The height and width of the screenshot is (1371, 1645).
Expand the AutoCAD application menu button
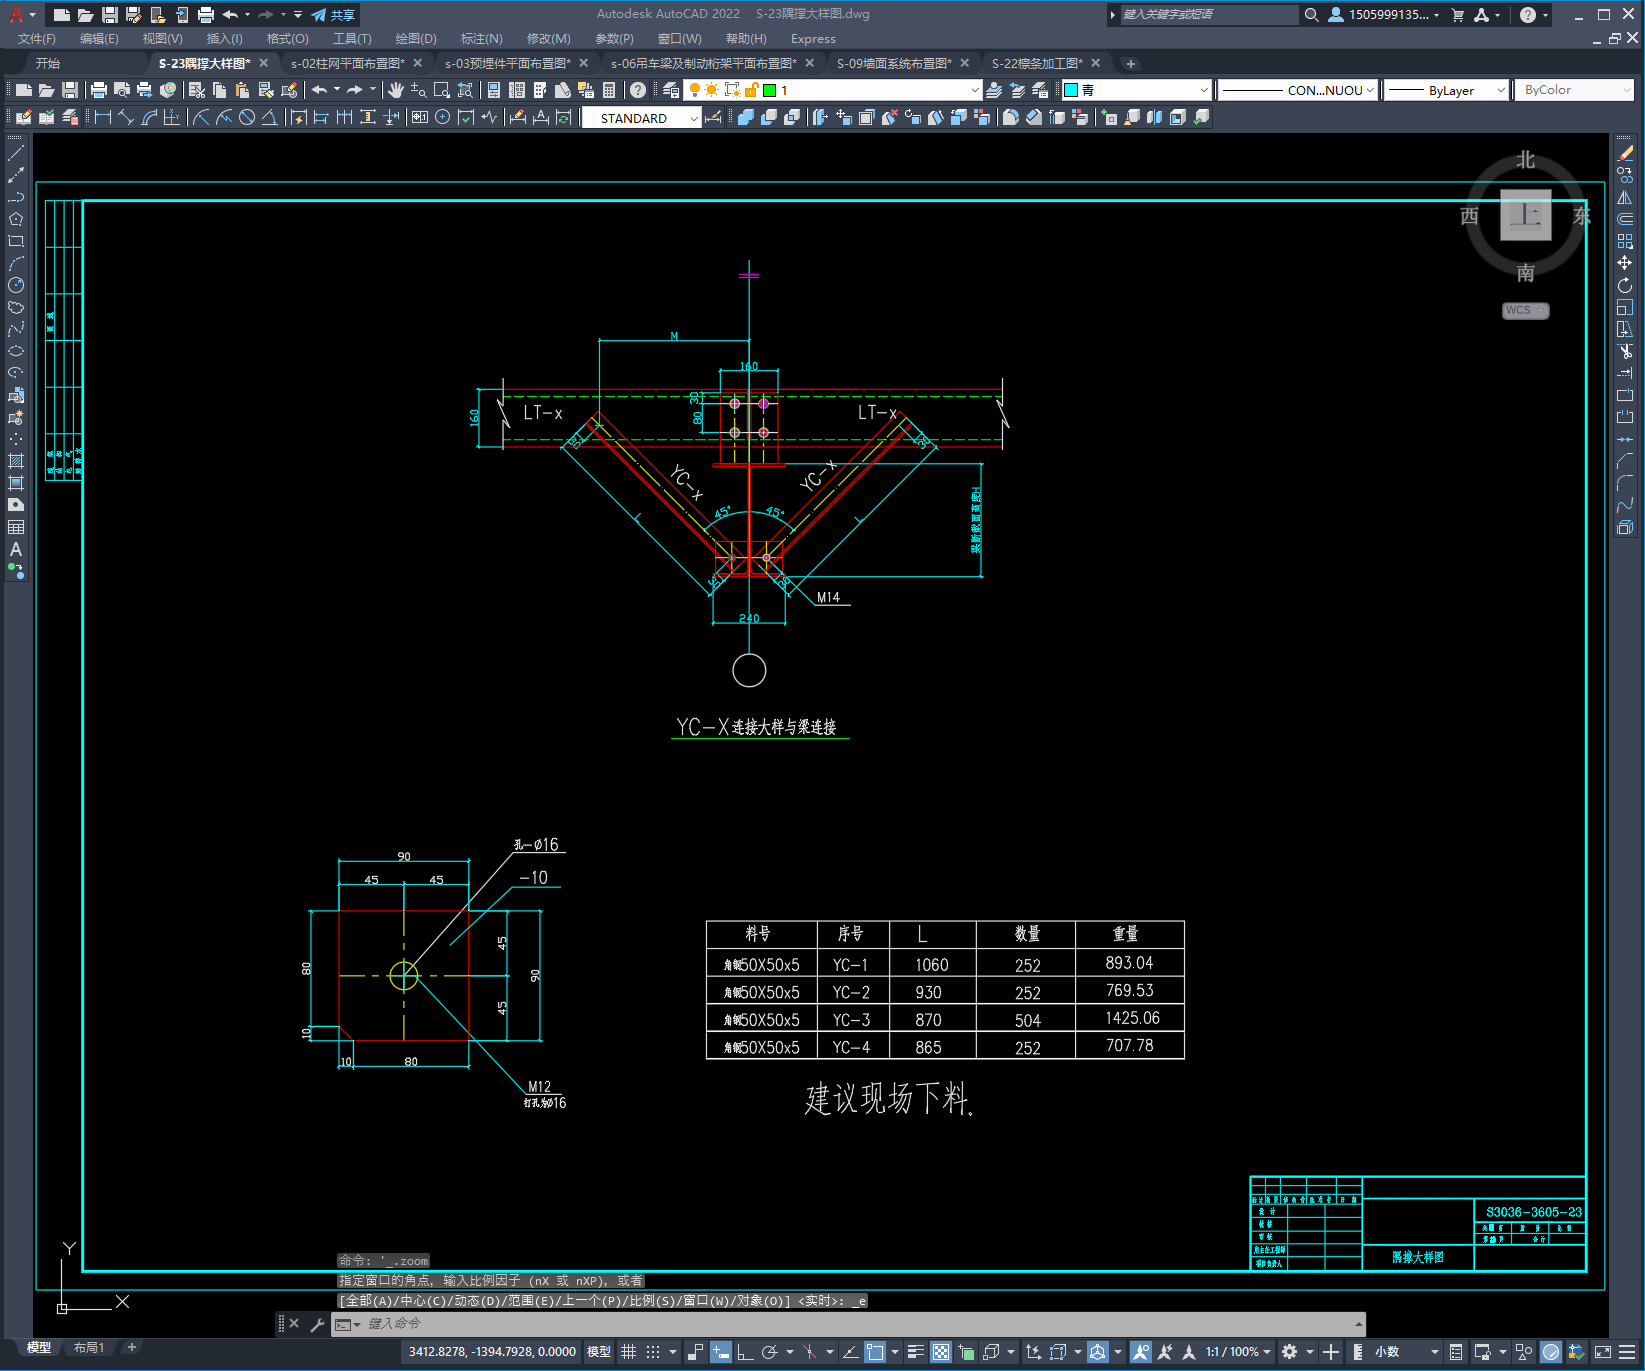20,15
